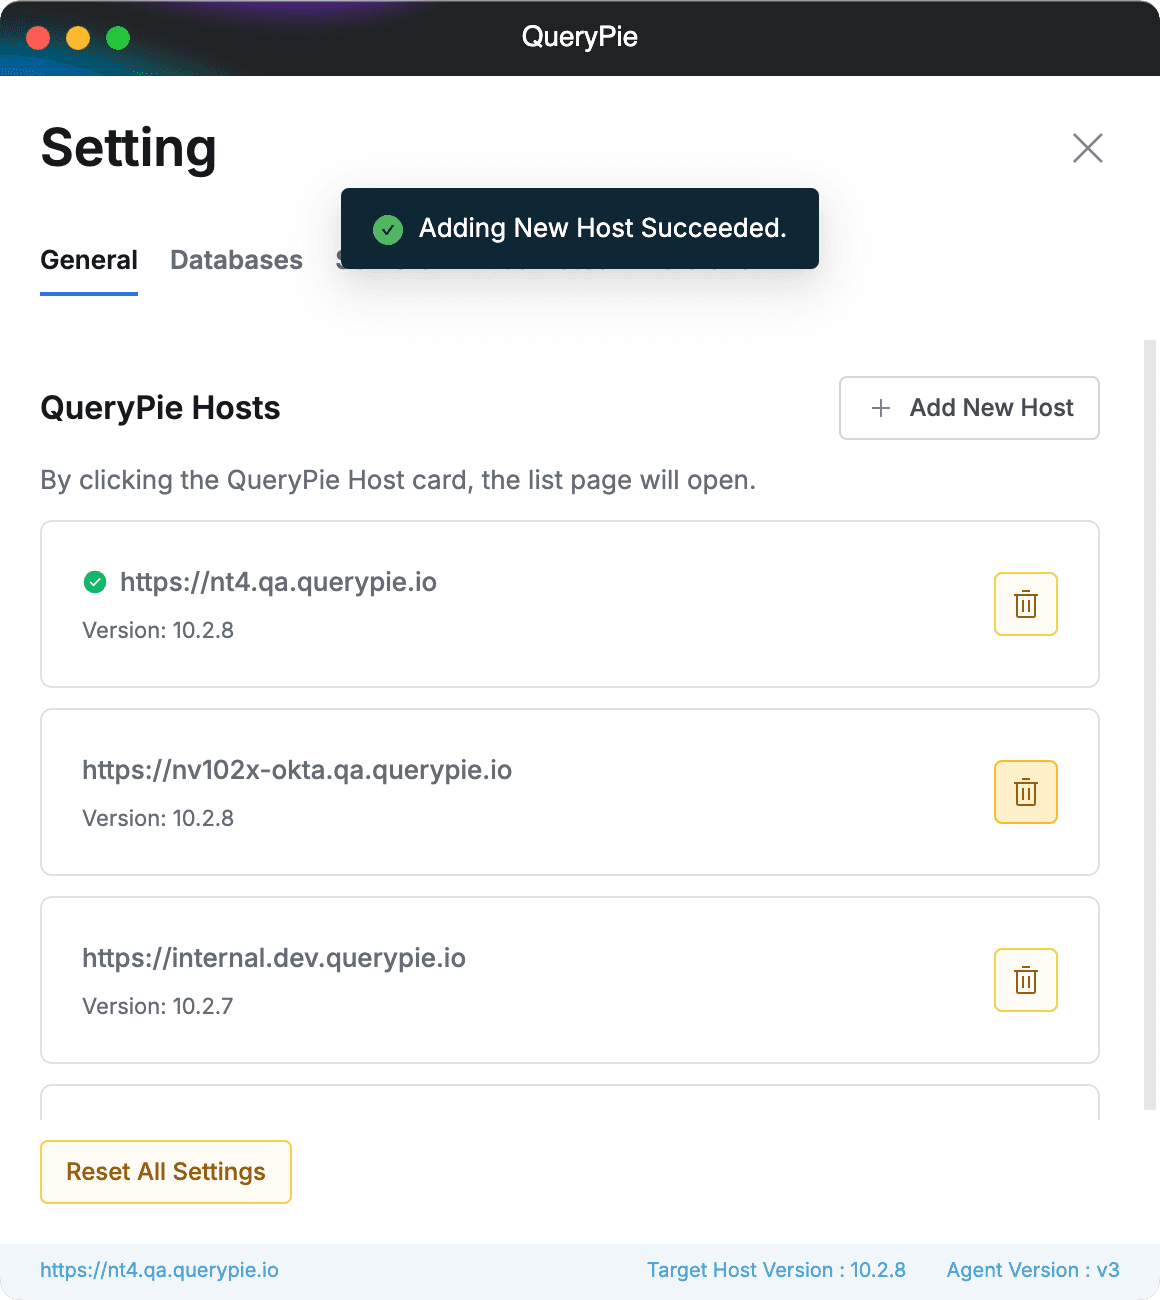Switch to the Databases tab
This screenshot has width=1160, height=1300.
[236, 260]
